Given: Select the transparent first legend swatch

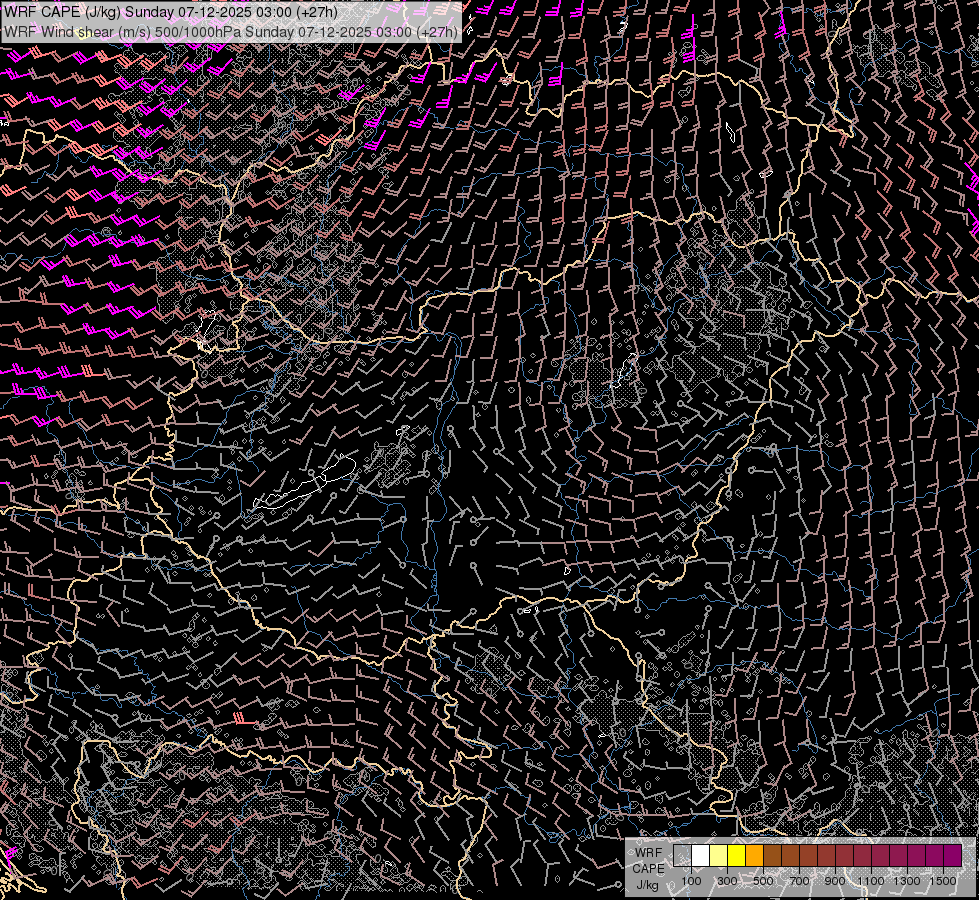Looking at the screenshot, I should (x=682, y=855).
